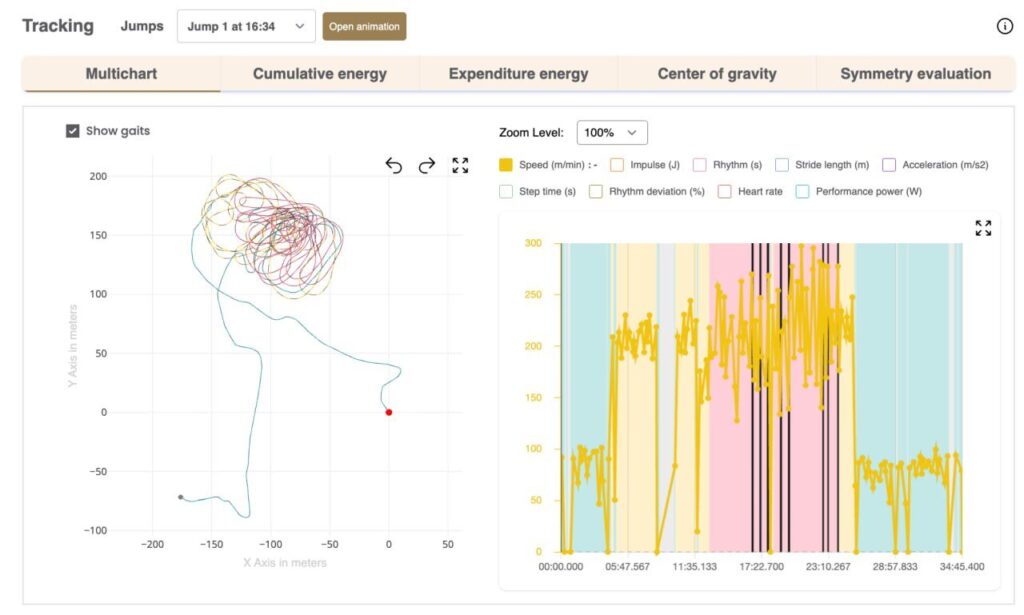This screenshot has width=1024, height=615.
Task: Switch to the Cumulative energy tab
Action: [319, 74]
